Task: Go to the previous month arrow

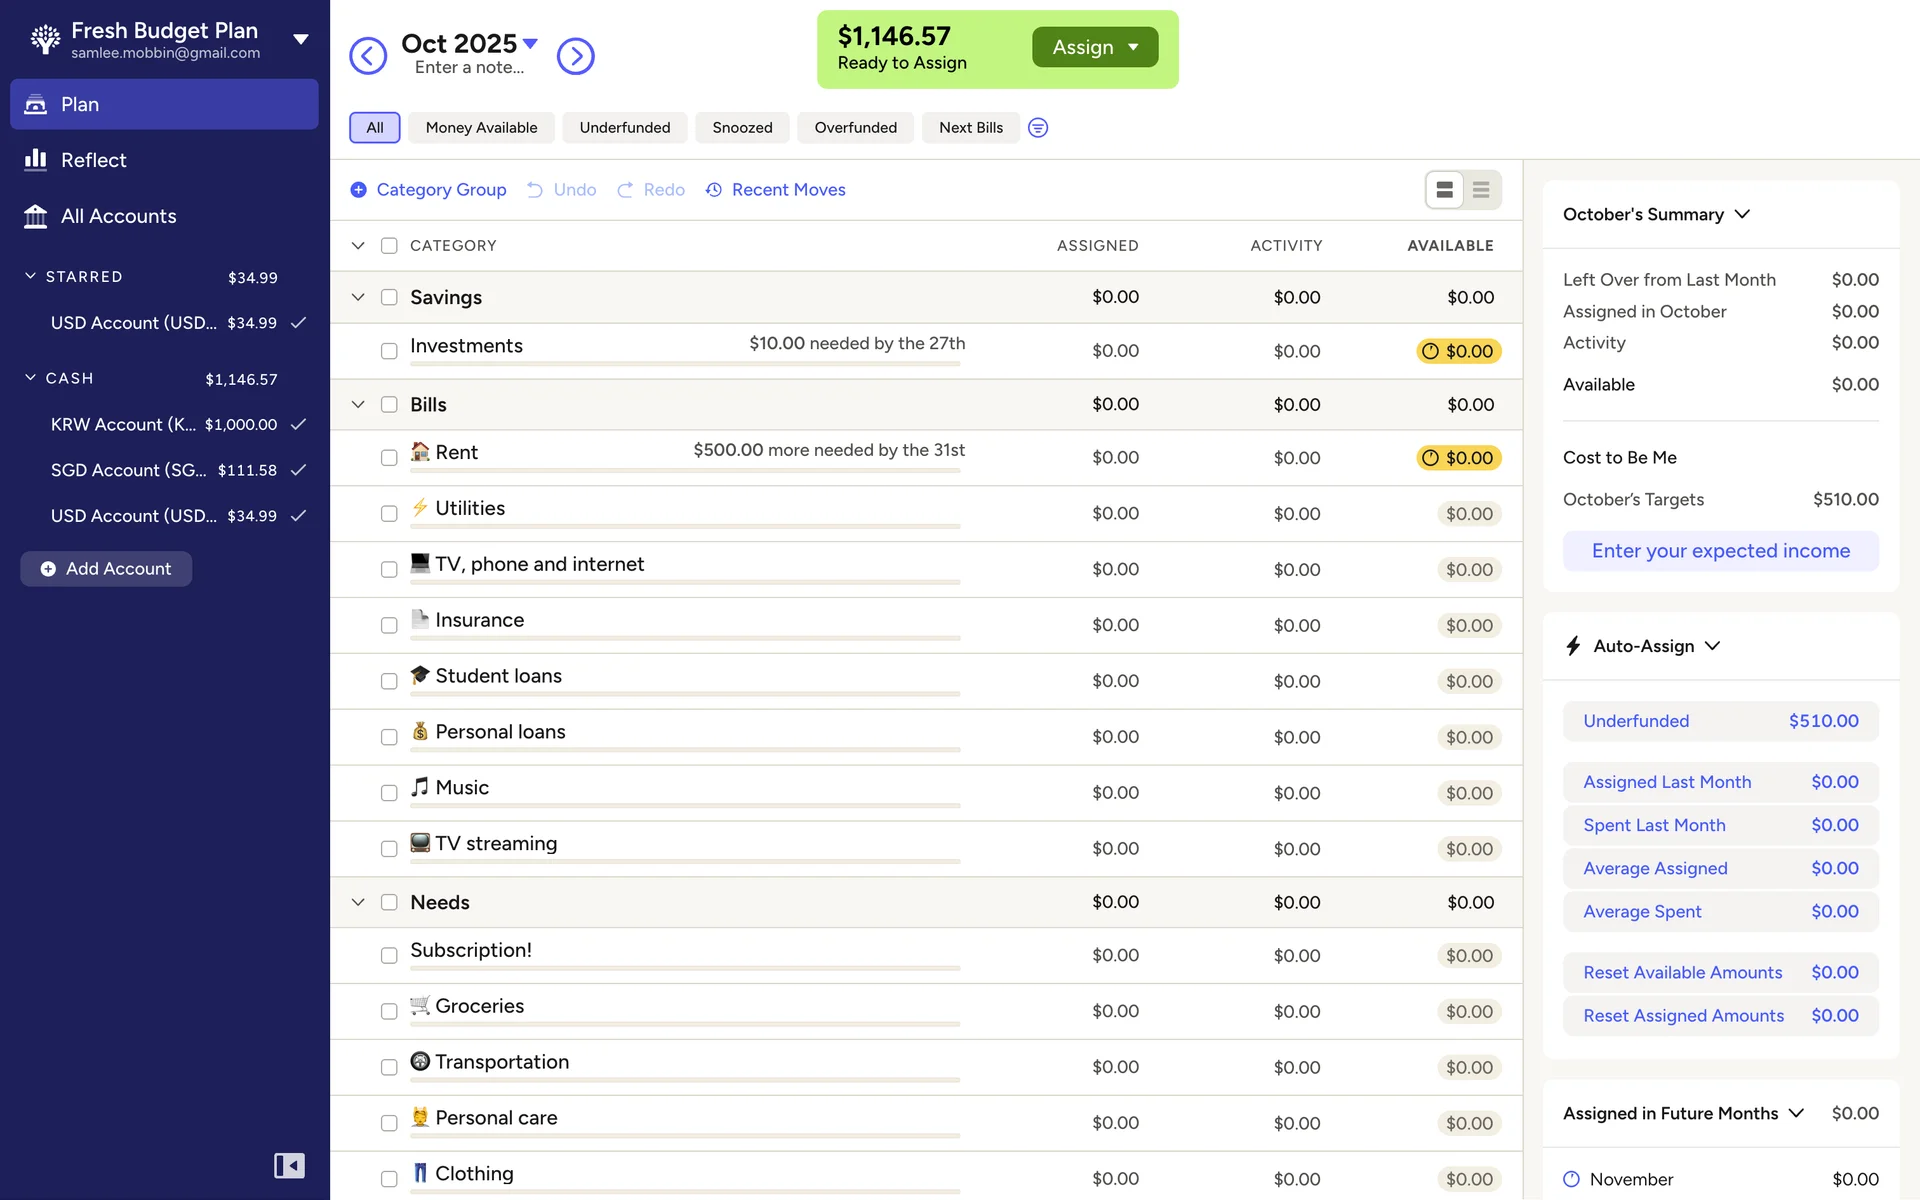Action: pyautogui.click(x=368, y=56)
